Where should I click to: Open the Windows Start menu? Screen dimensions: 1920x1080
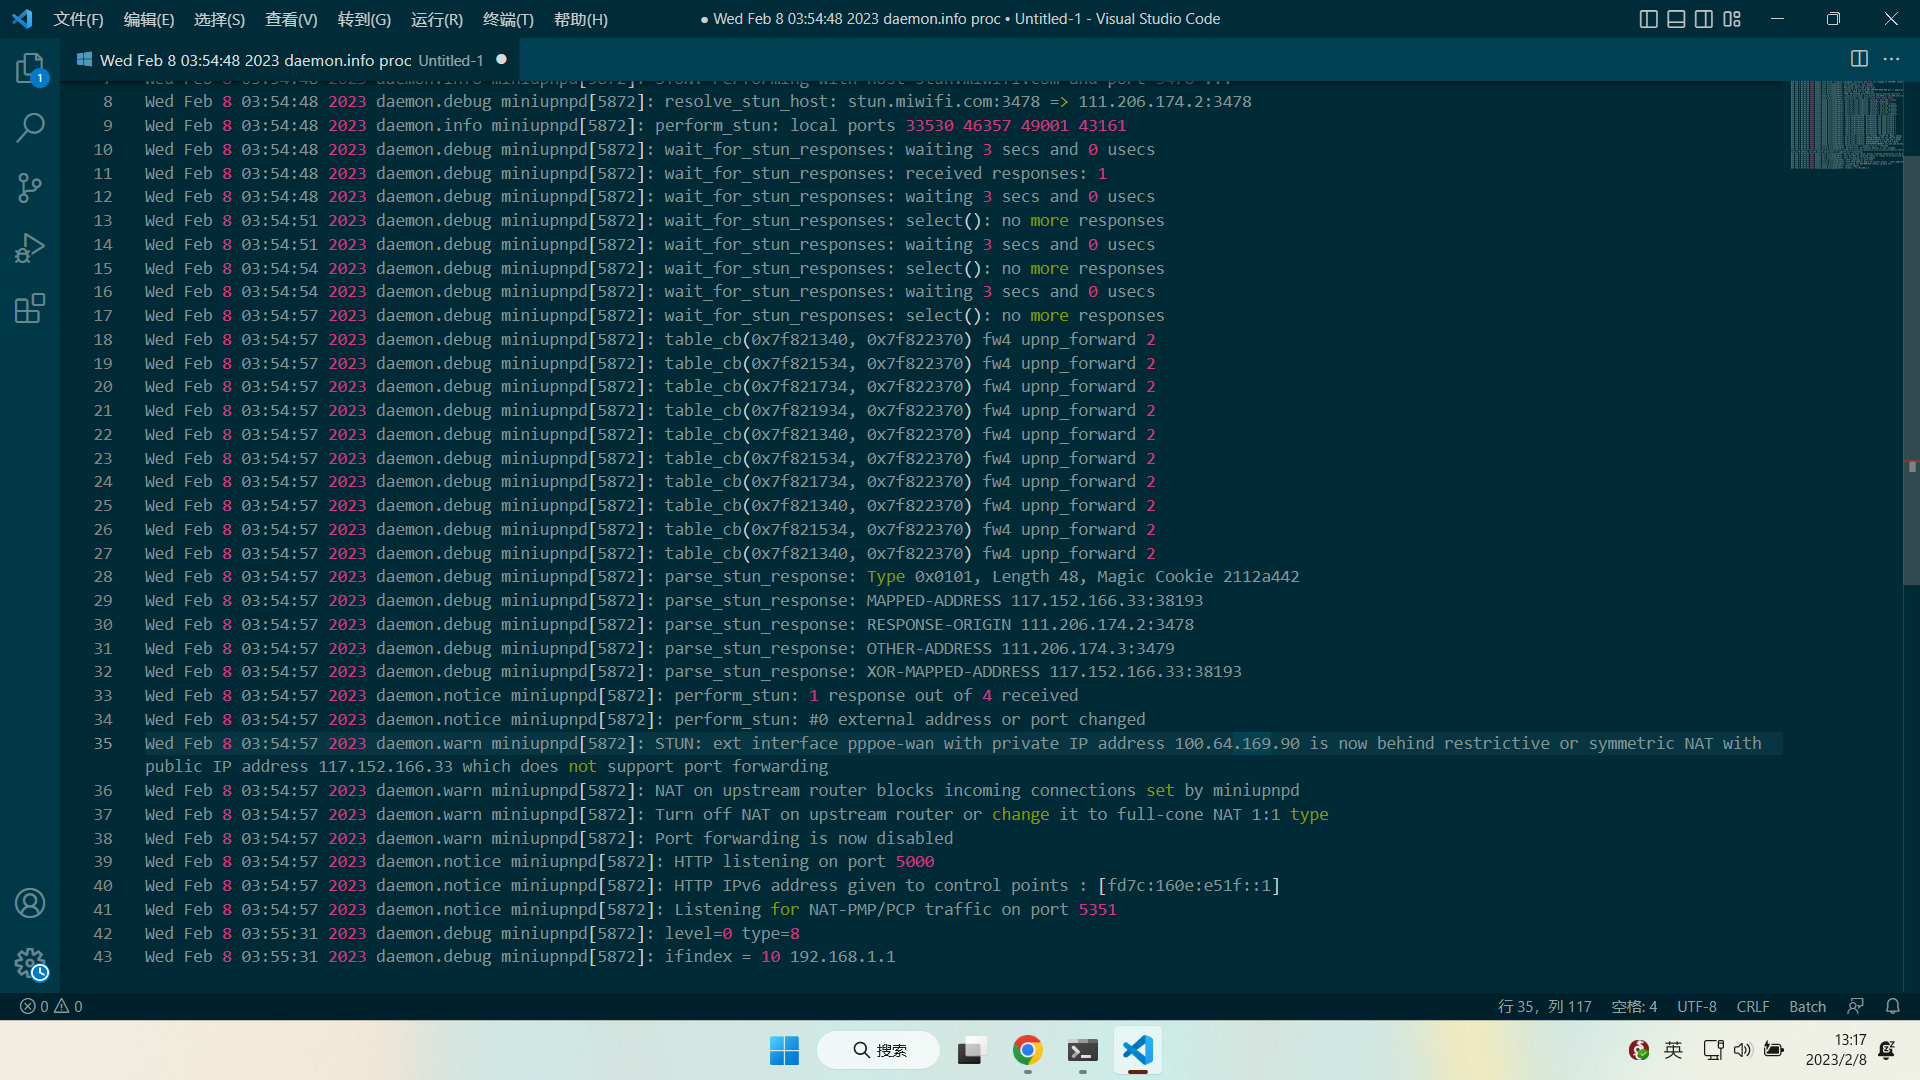coord(784,1050)
